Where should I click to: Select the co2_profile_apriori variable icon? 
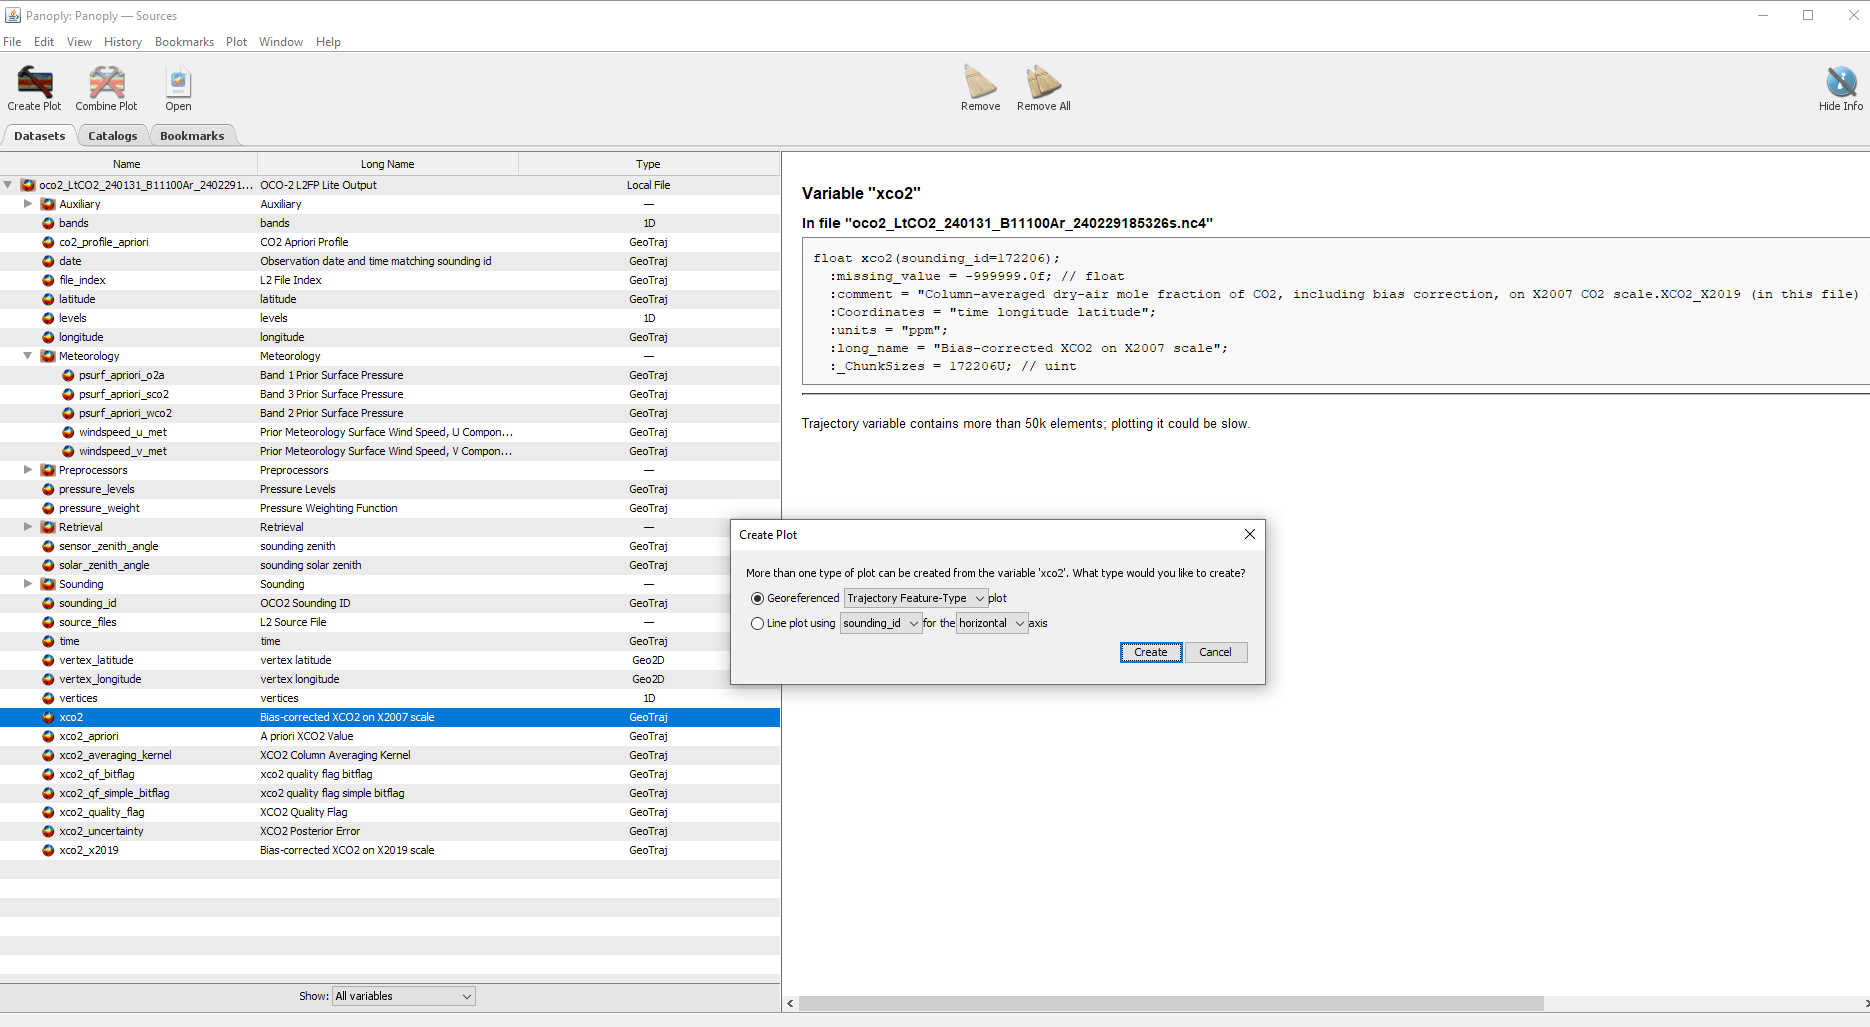pos(48,242)
